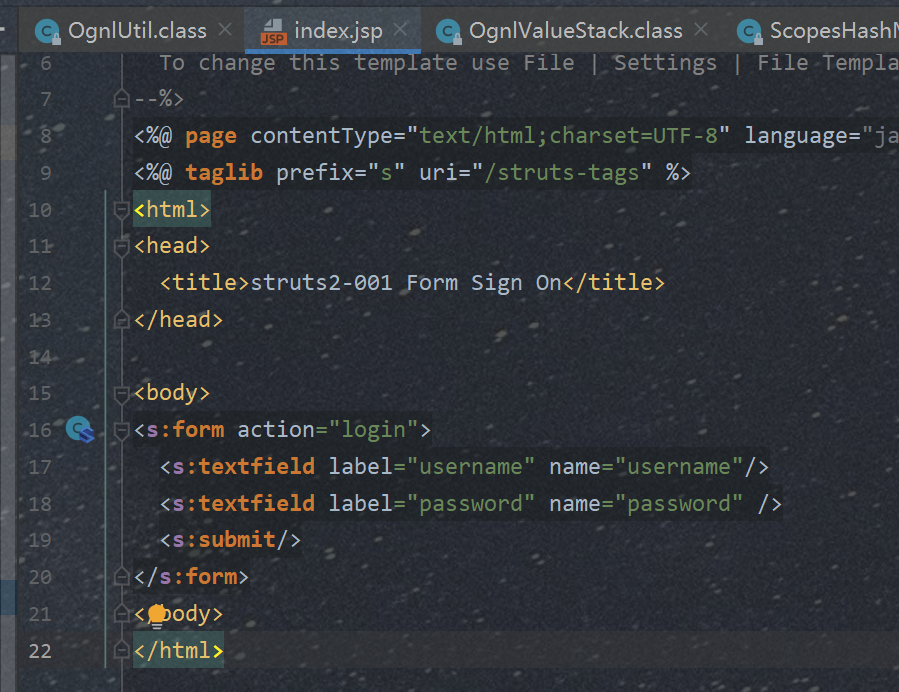The image size is (899, 692).
Task: Click the ScopesHashMap class file icon
Action: point(749,32)
